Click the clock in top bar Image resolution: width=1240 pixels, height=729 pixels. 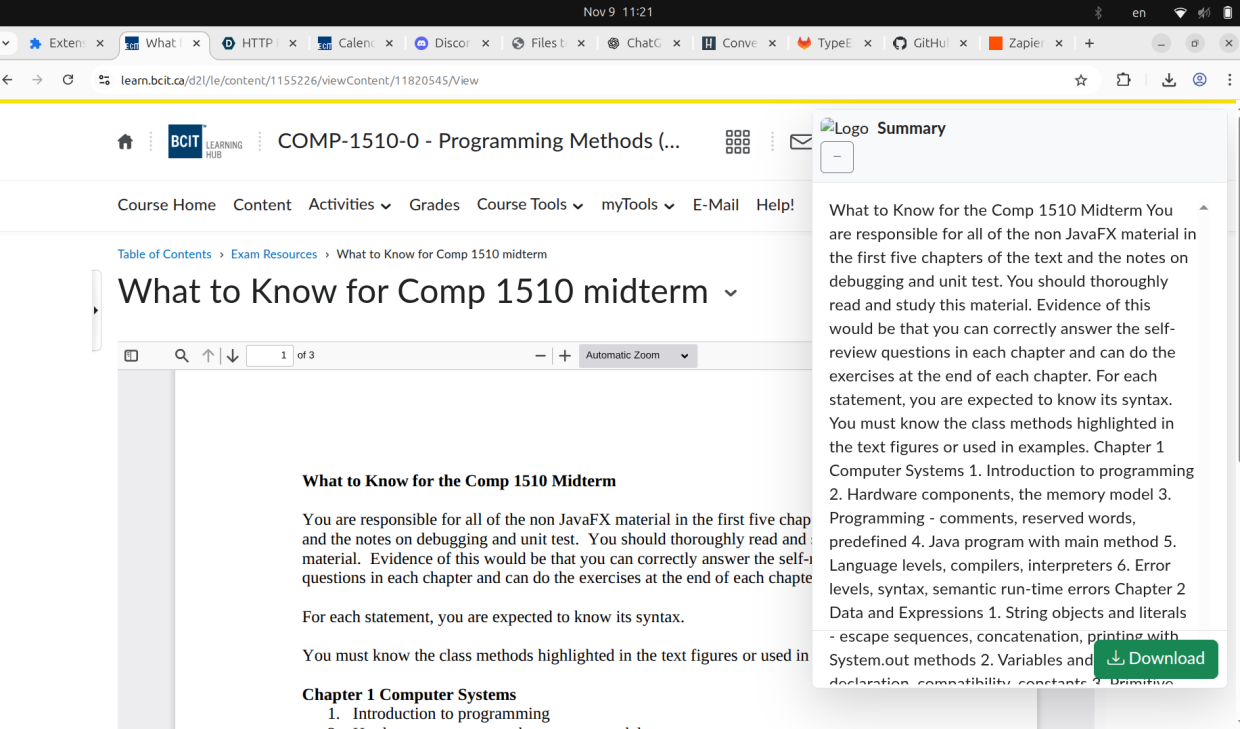618,12
